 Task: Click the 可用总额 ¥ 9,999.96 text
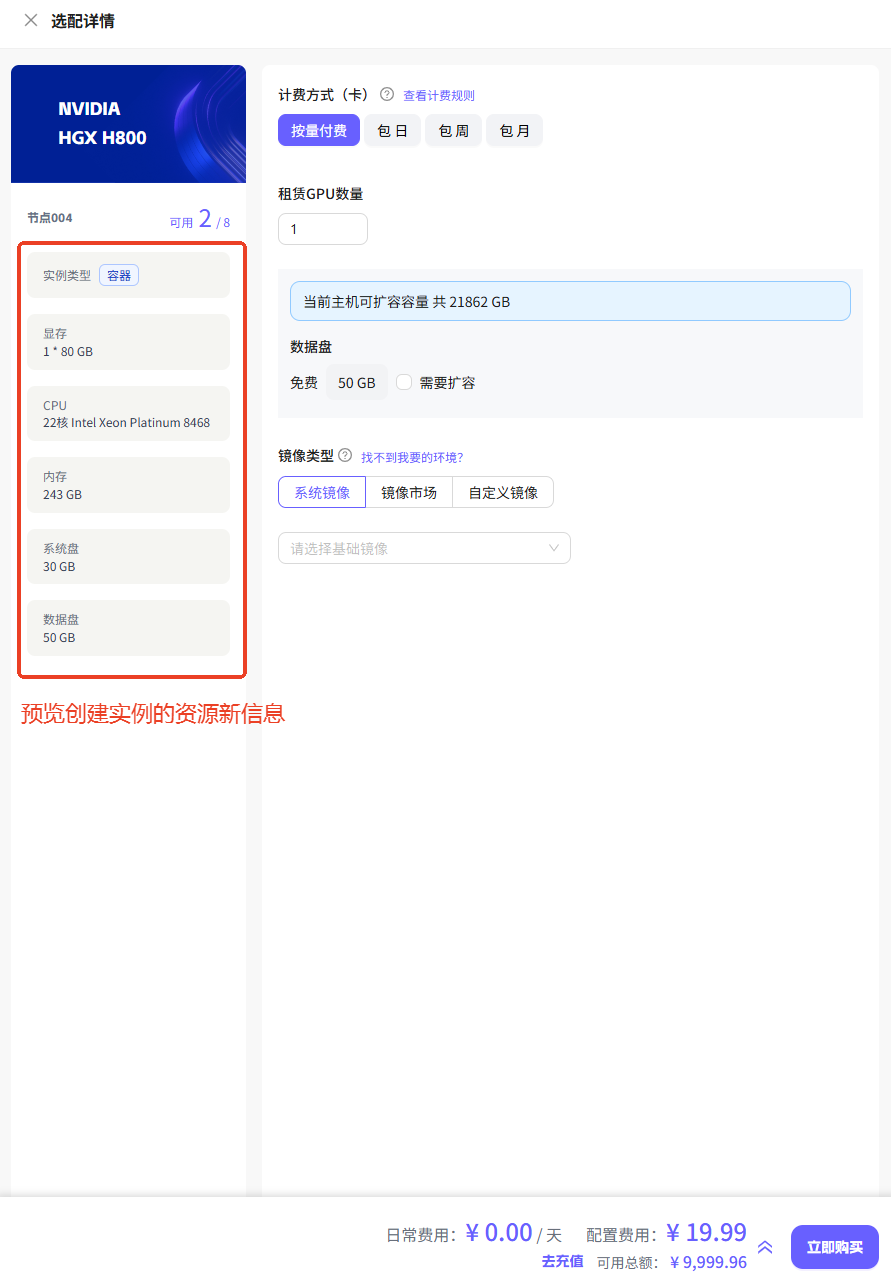(672, 1262)
